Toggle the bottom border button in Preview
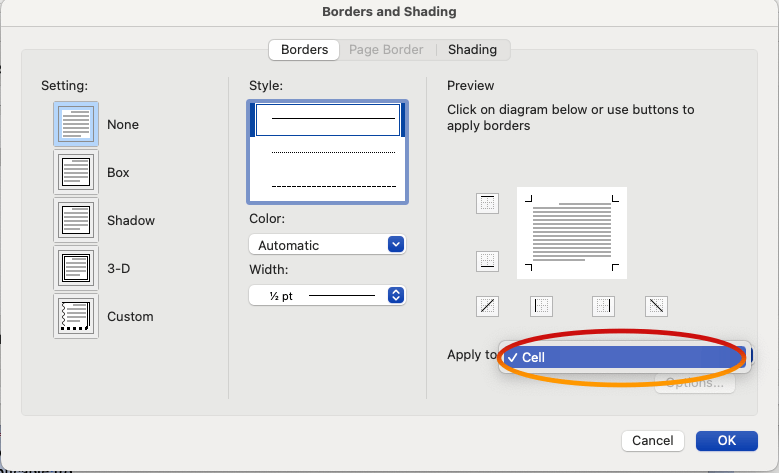The image size is (779, 473). click(x=487, y=261)
